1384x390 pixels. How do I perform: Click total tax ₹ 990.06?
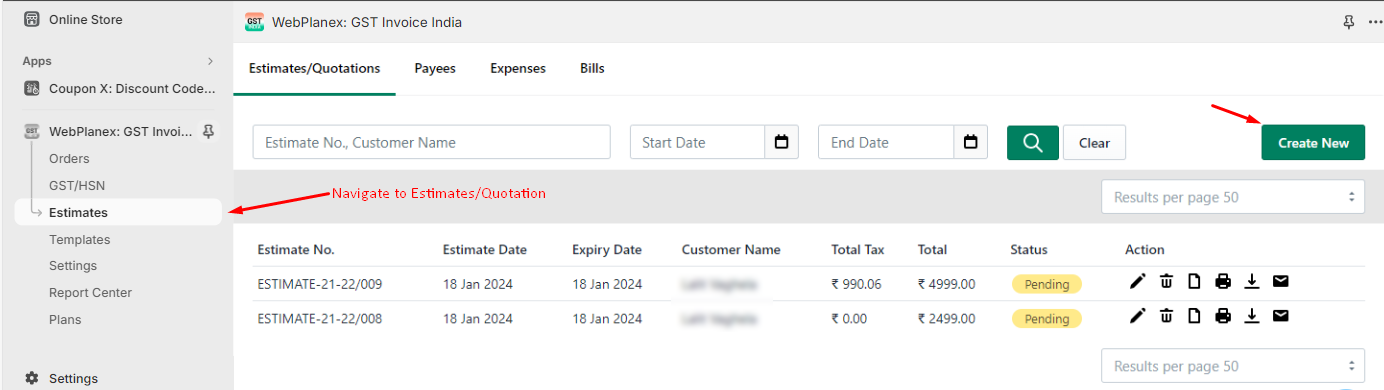(x=856, y=284)
